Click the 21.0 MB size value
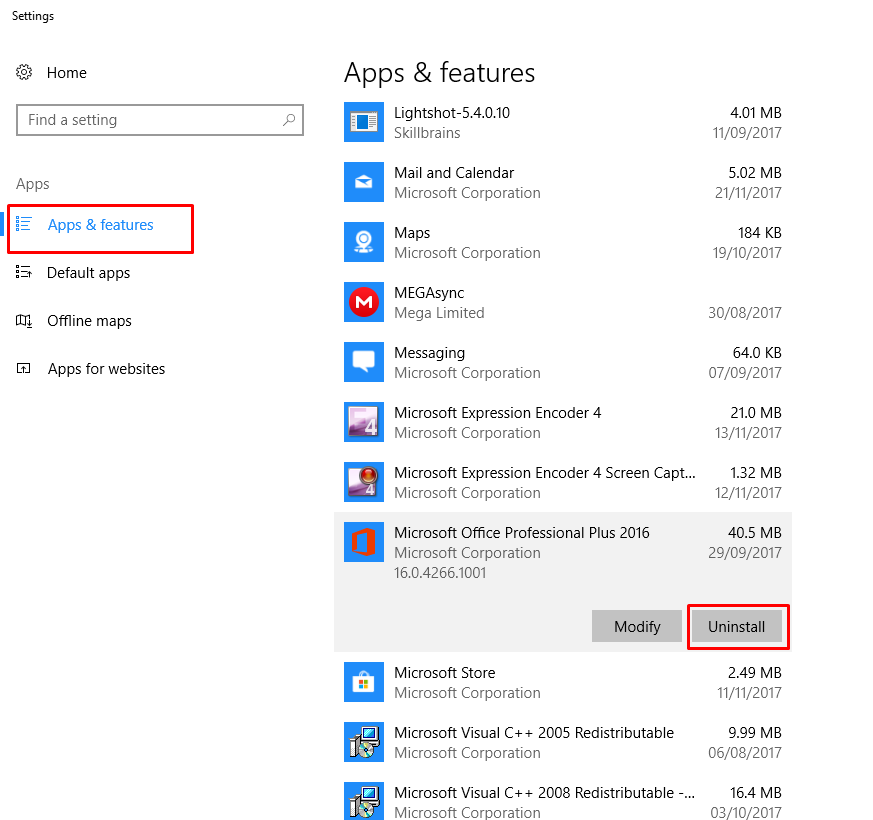This screenshot has height=820, width=873. 756,413
